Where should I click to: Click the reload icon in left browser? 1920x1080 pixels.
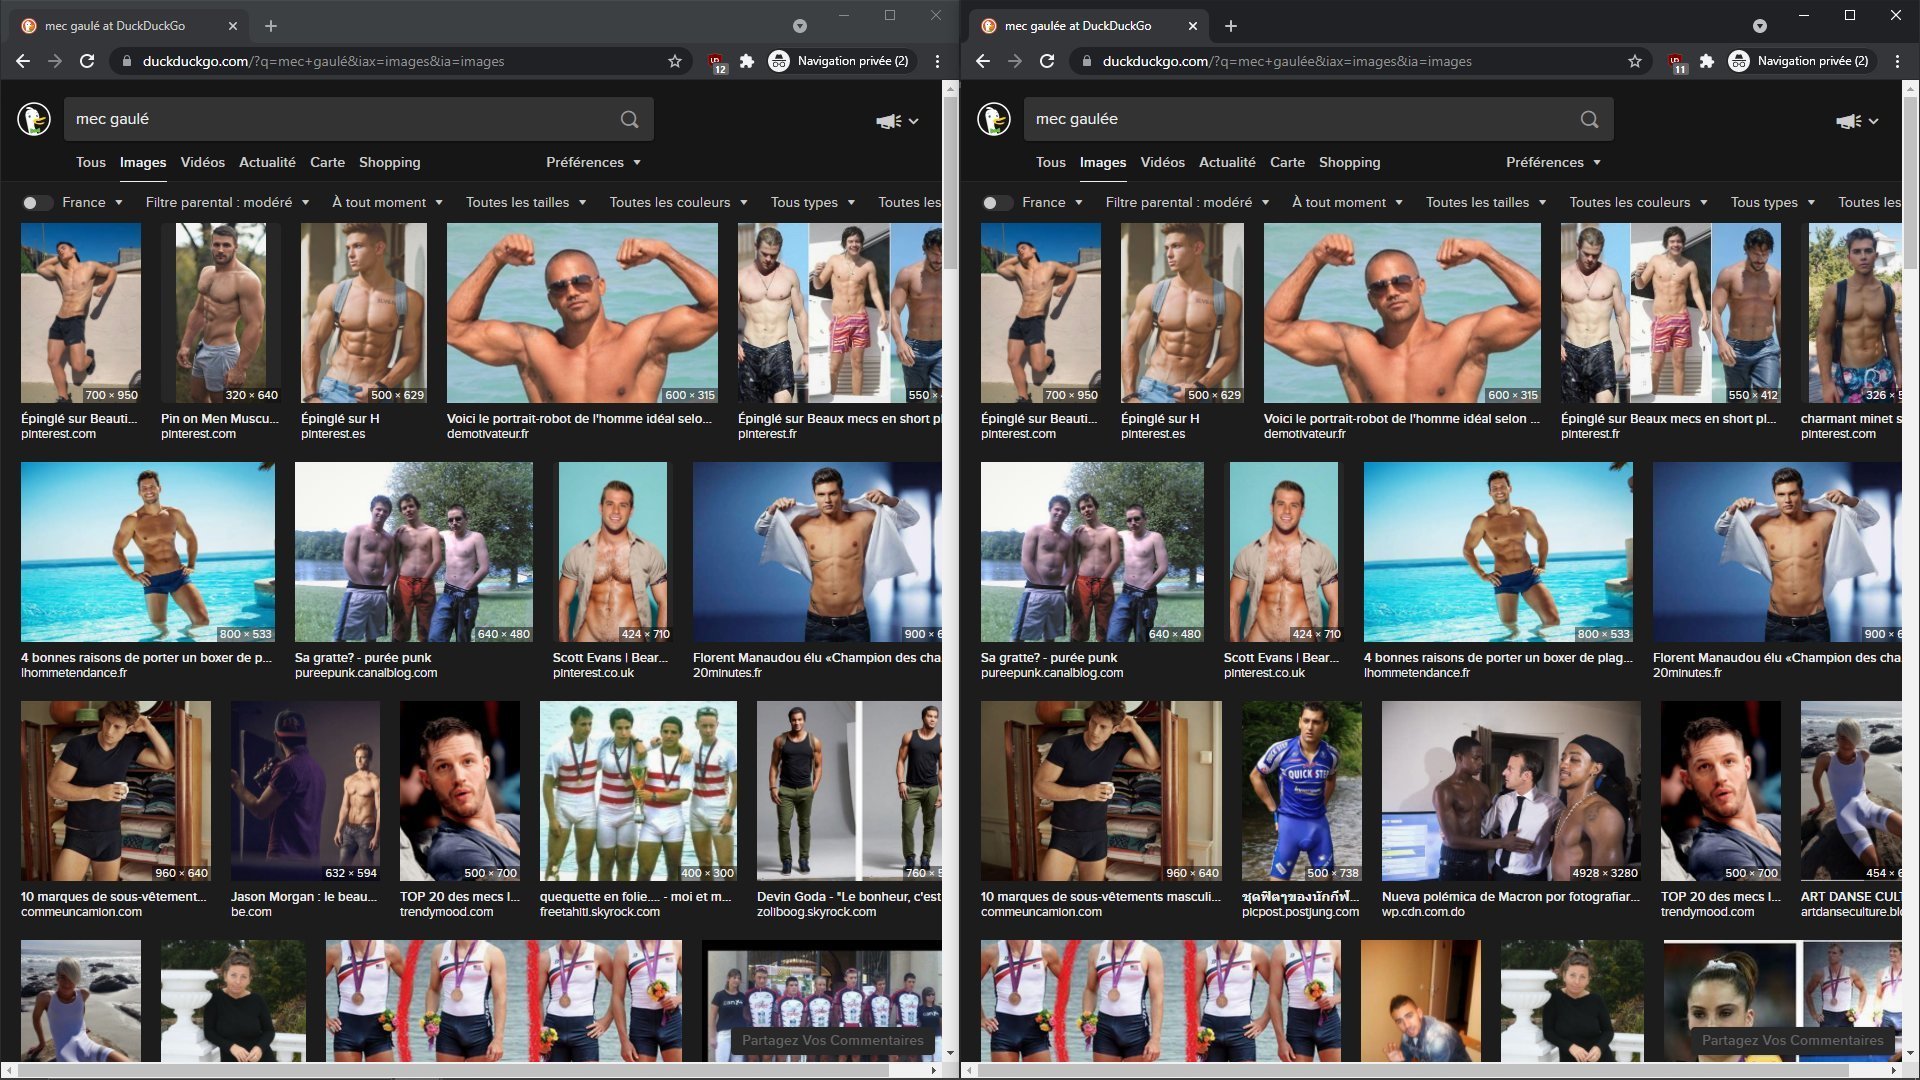[87, 61]
